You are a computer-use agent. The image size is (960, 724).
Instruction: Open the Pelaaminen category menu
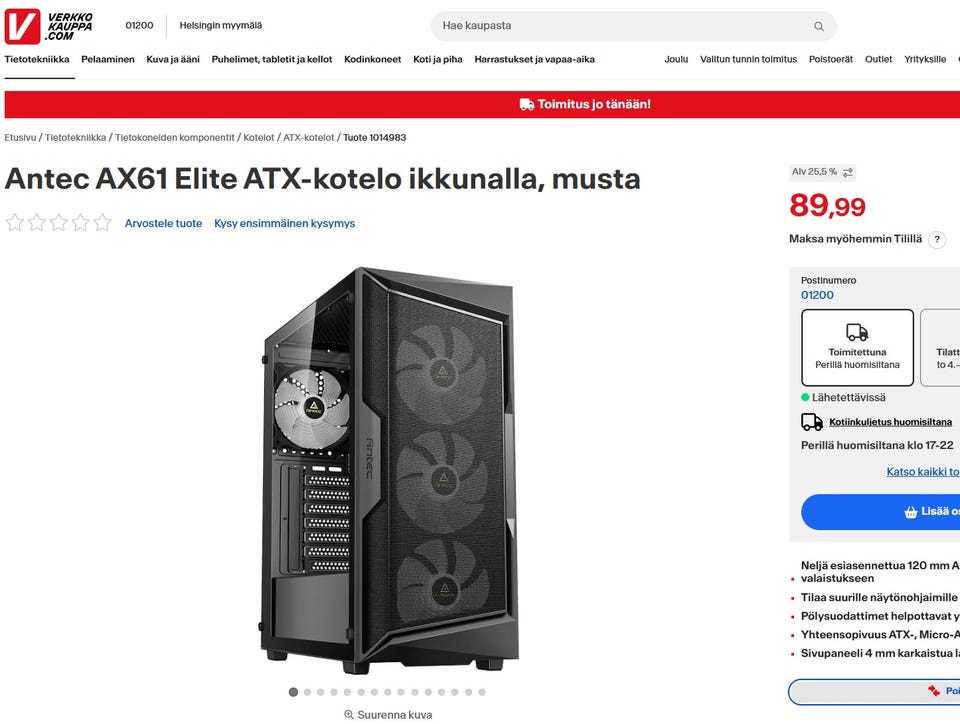click(108, 59)
